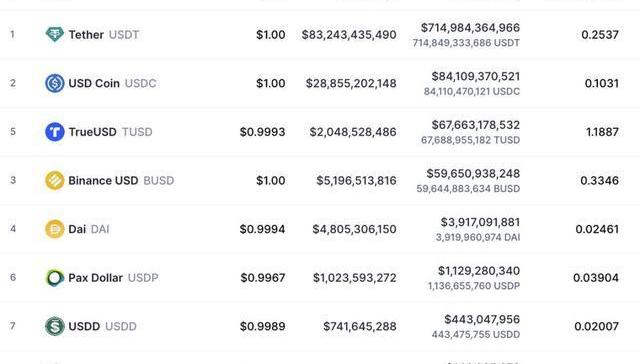Click the green USDD logo icon
The width and height of the screenshot is (640, 364).
tap(54, 326)
